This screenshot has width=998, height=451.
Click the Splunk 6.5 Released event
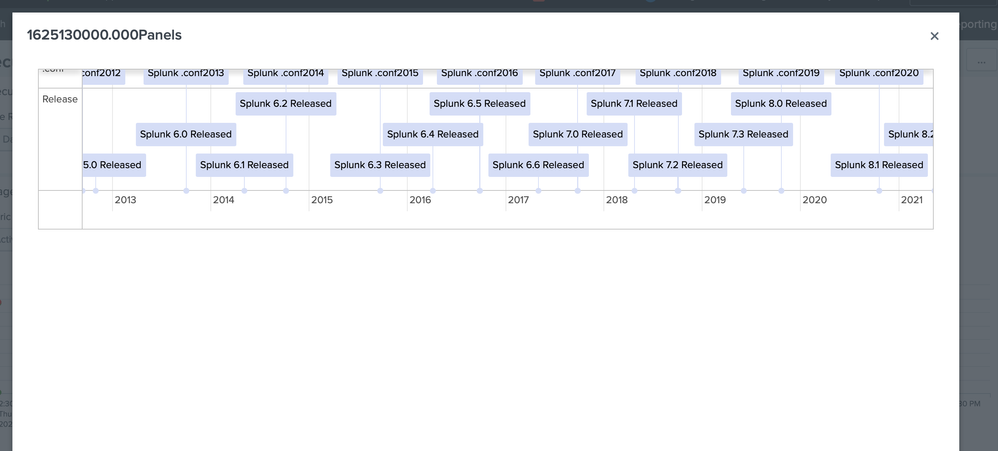point(479,103)
